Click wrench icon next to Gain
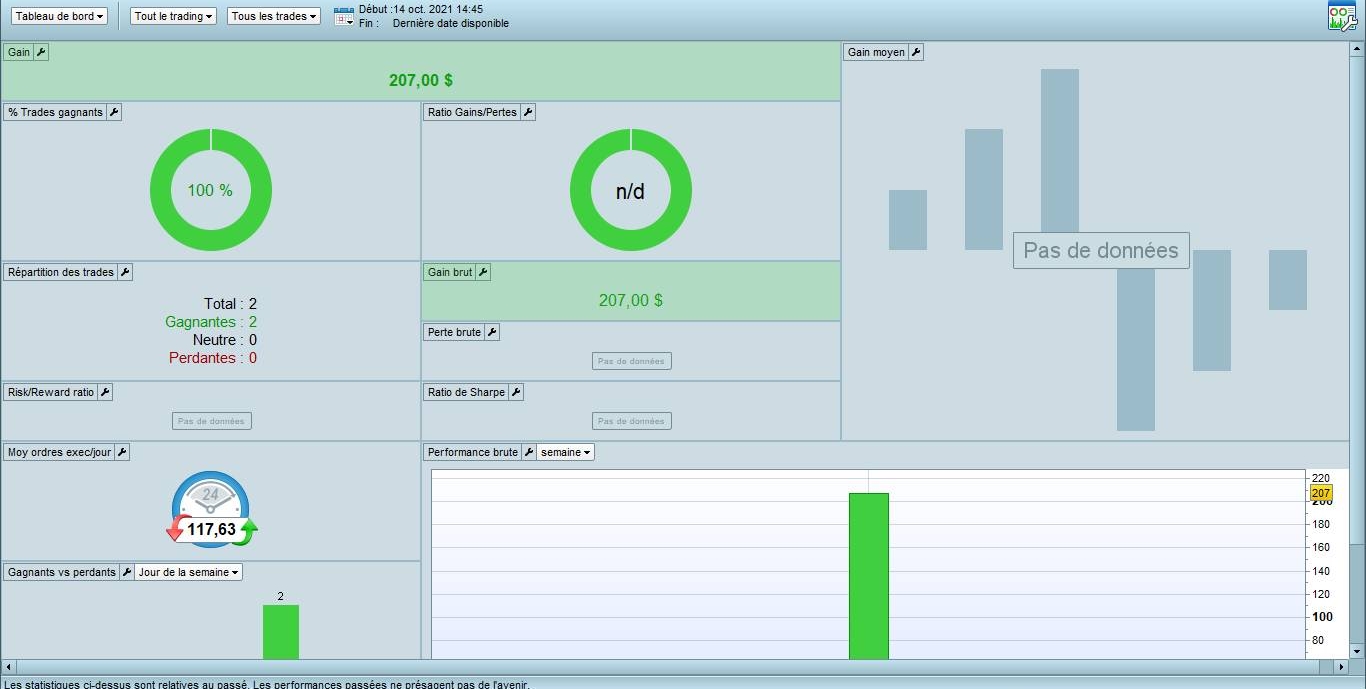 [41, 52]
